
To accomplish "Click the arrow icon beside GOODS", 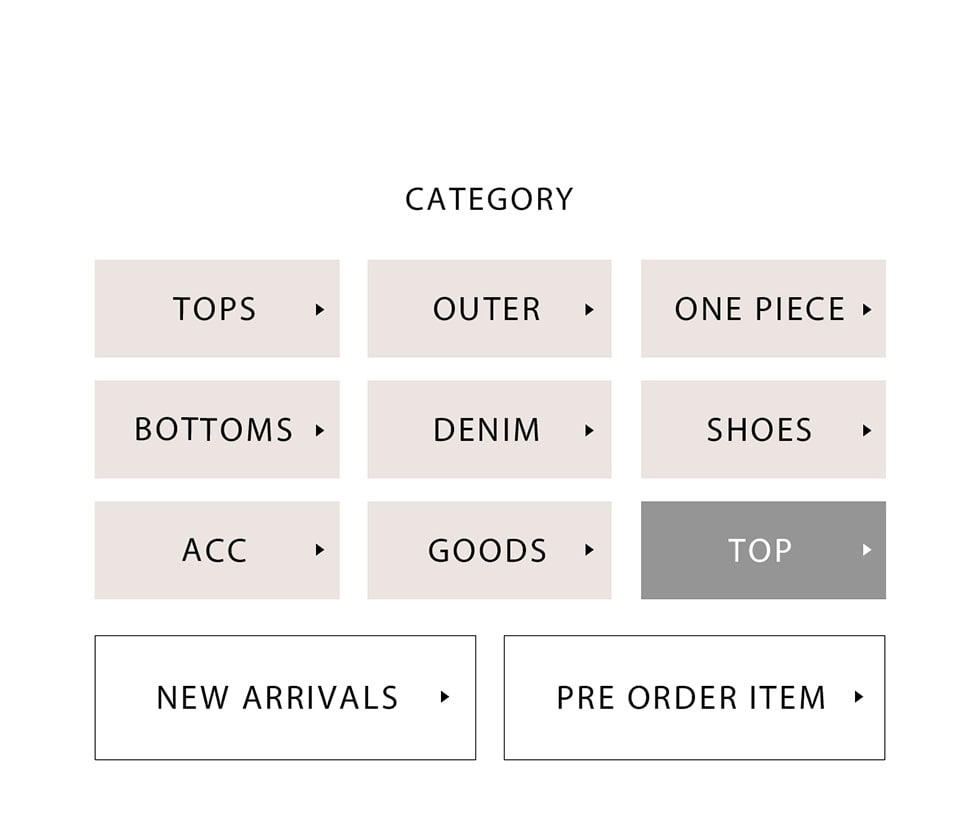I will (x=589, y=550).
